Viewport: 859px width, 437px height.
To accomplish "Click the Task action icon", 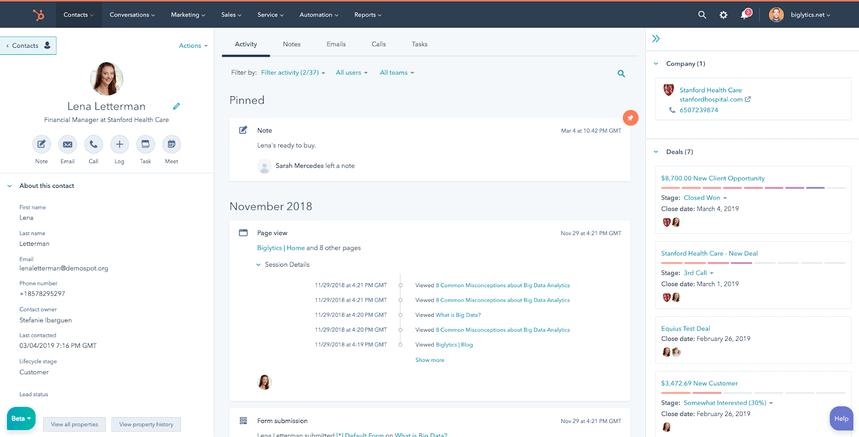I will click(145, 145).
